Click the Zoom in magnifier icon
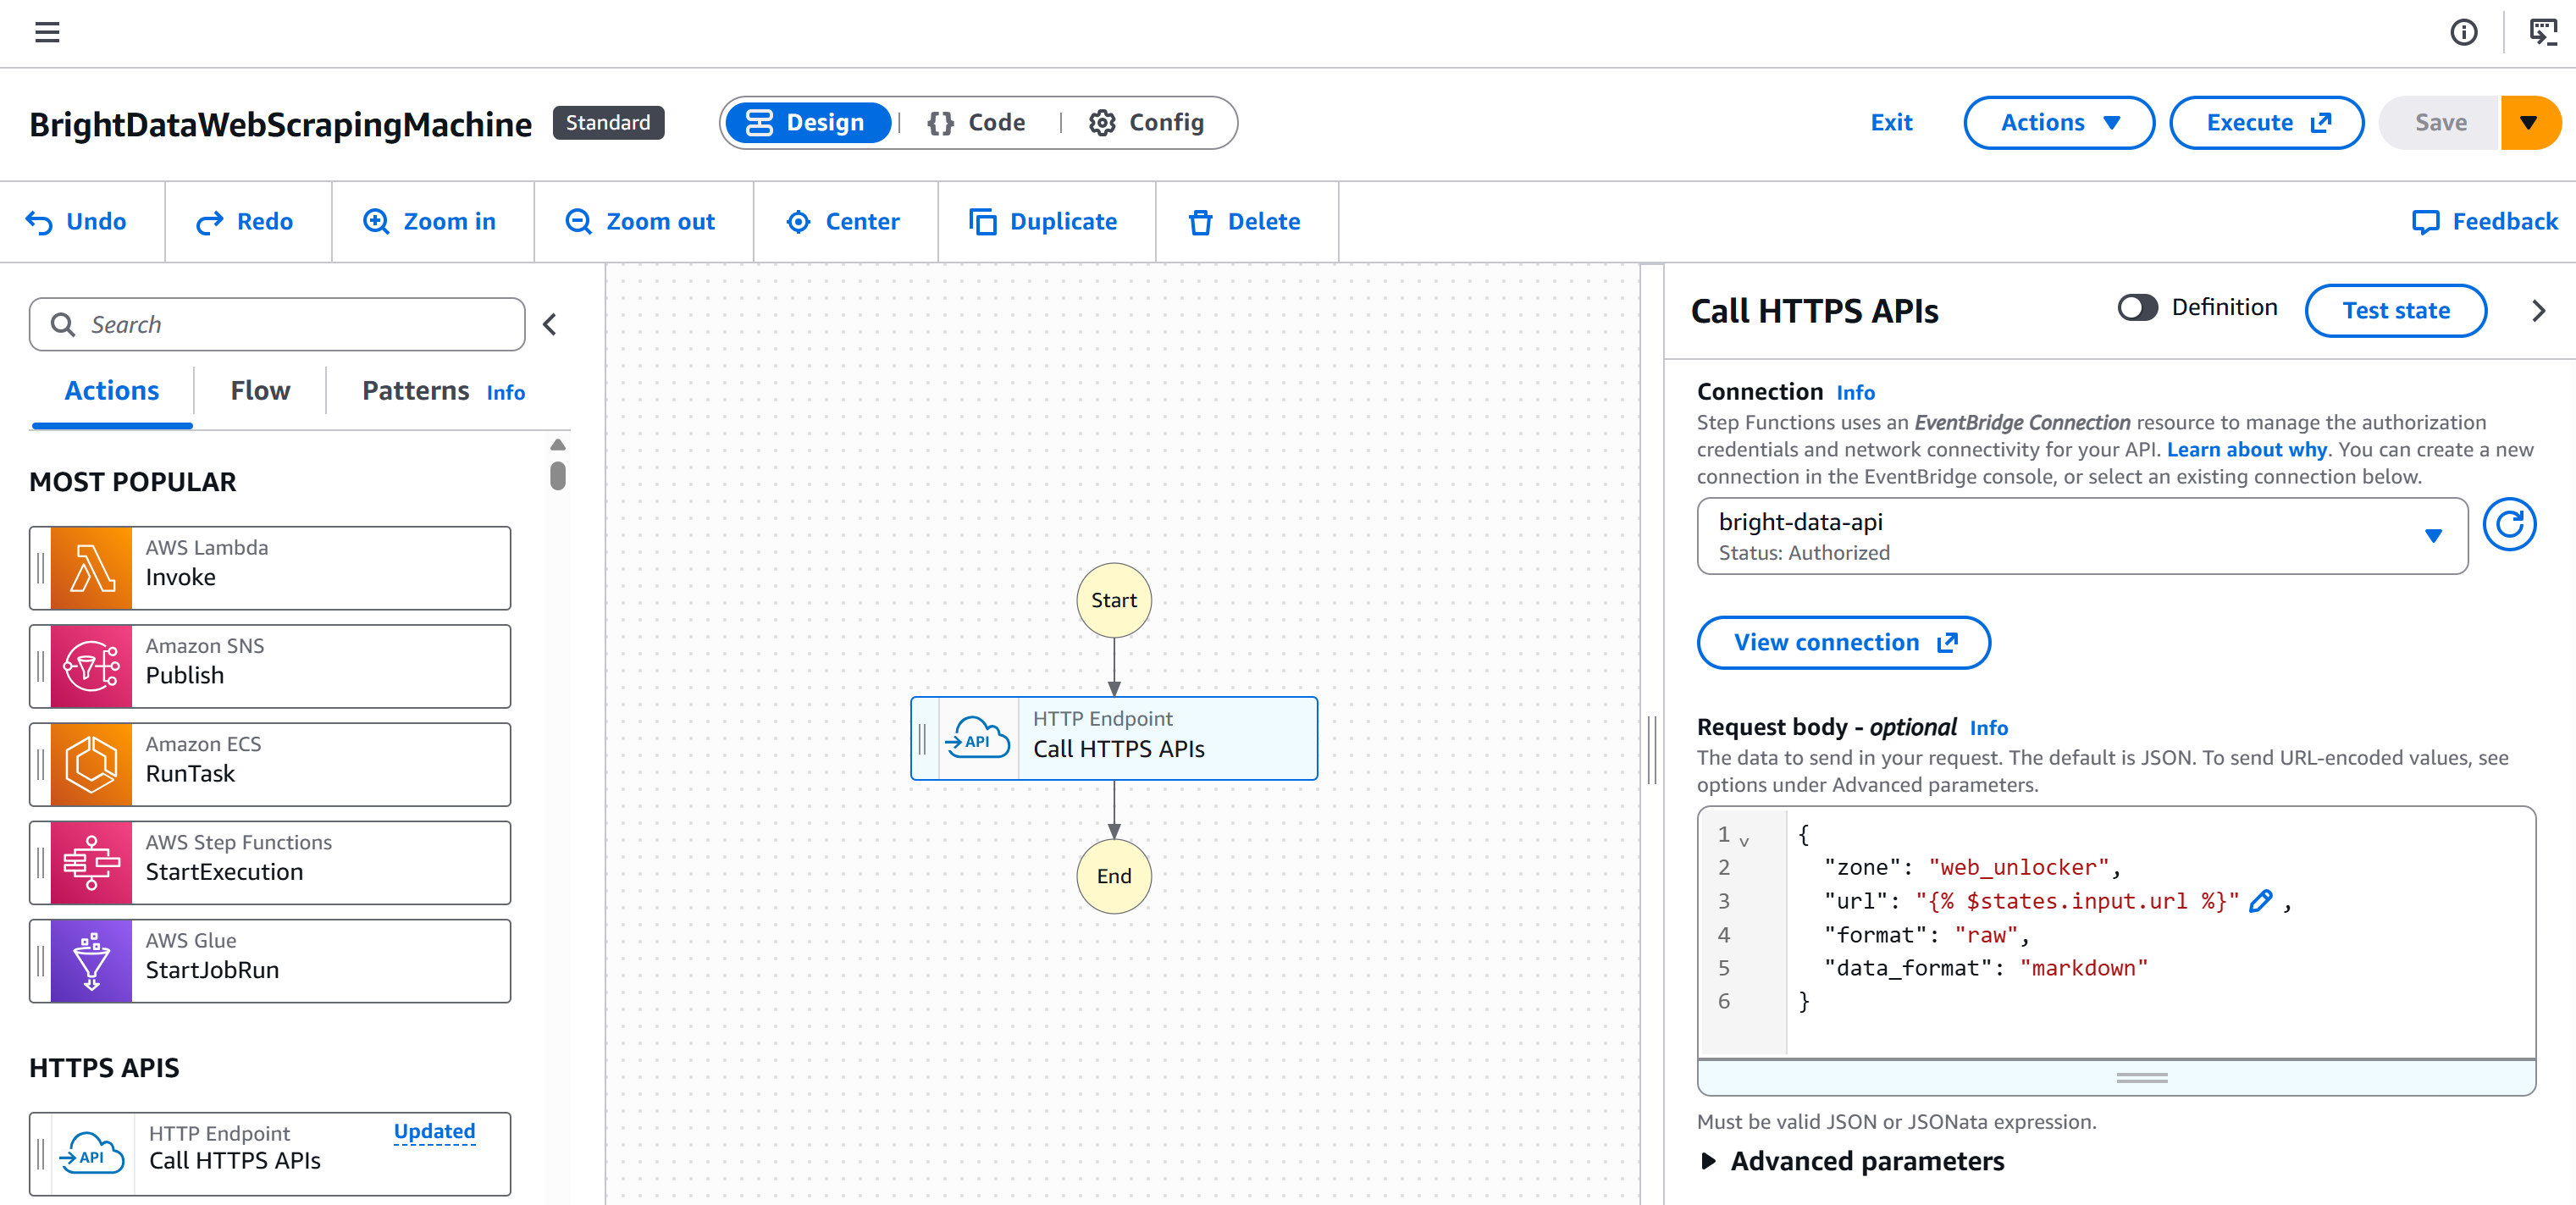Screen dimensions: 2576x1205 coord(376,221)
